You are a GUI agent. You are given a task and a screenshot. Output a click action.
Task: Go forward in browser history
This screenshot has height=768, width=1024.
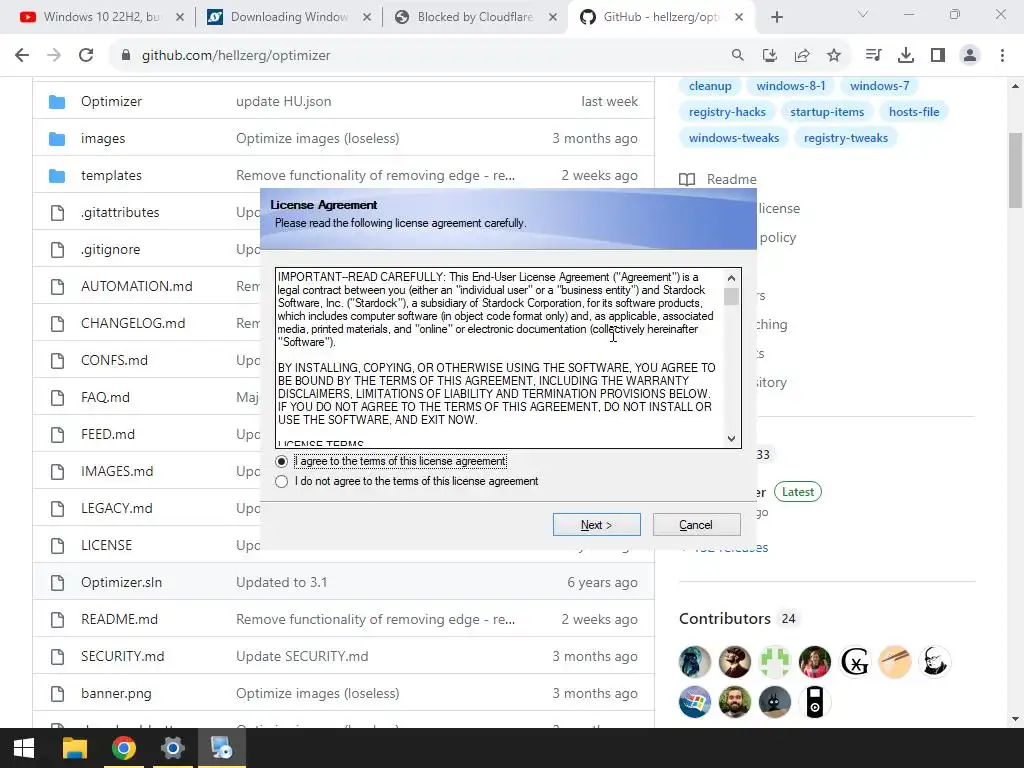pos(54,56)
